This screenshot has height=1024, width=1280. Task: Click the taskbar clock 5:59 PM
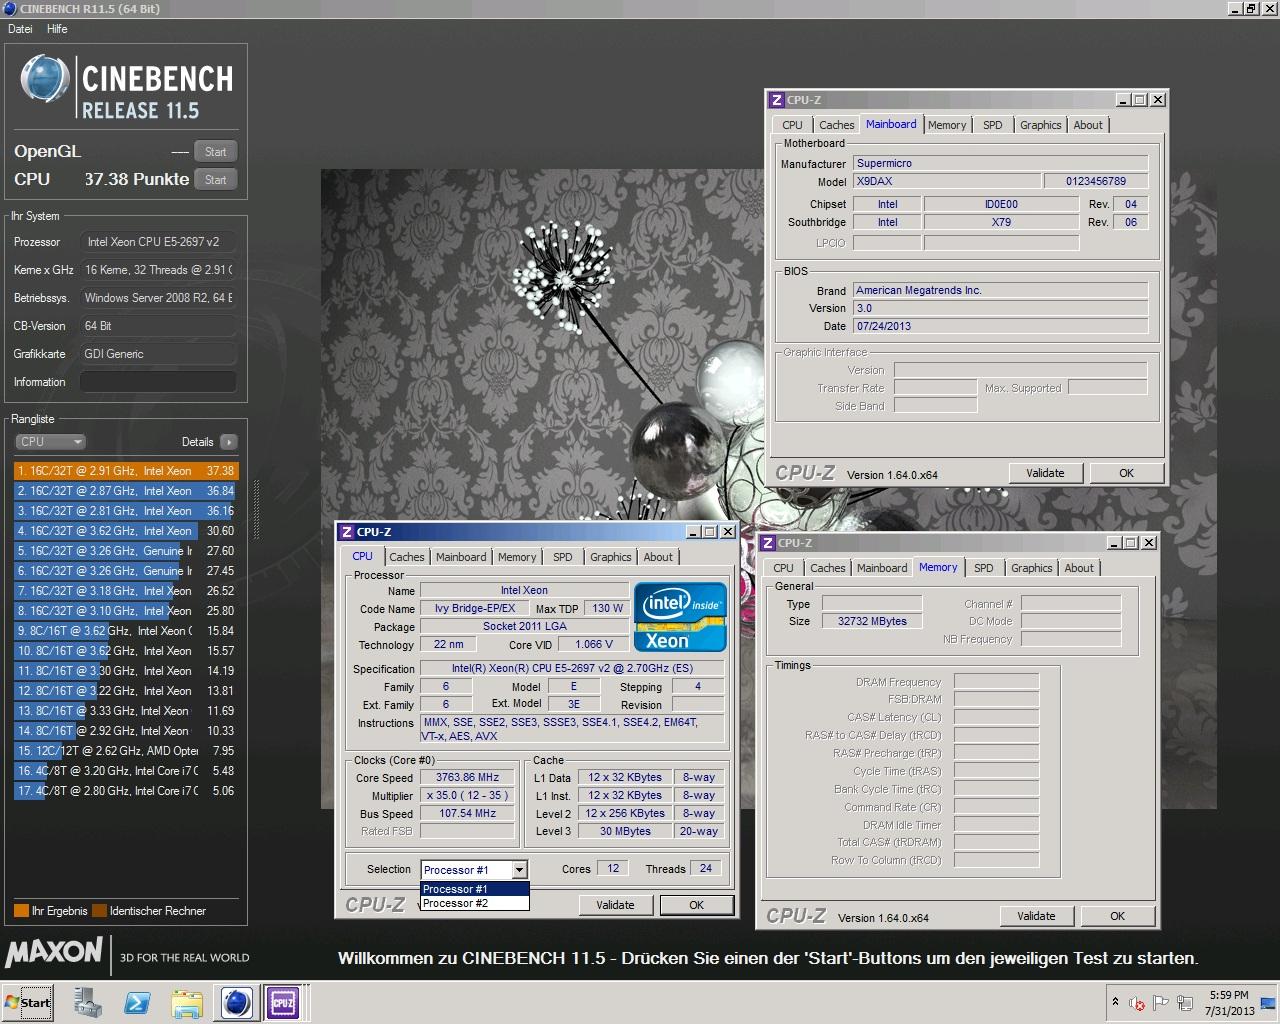pos(1228,995)
